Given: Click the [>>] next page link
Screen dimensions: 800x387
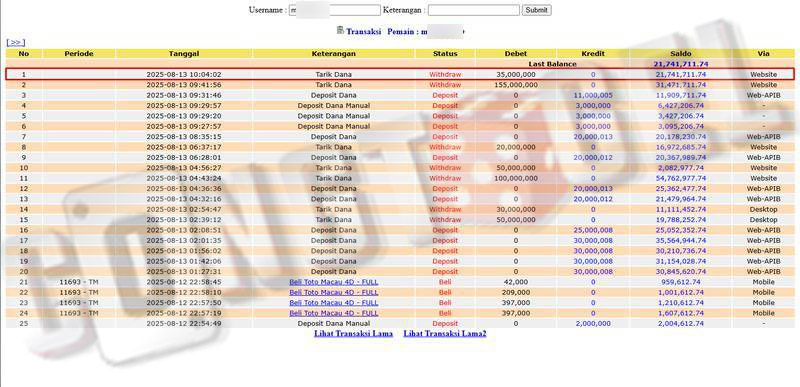Looking at the screenshot, I should [x=16, y=42].
